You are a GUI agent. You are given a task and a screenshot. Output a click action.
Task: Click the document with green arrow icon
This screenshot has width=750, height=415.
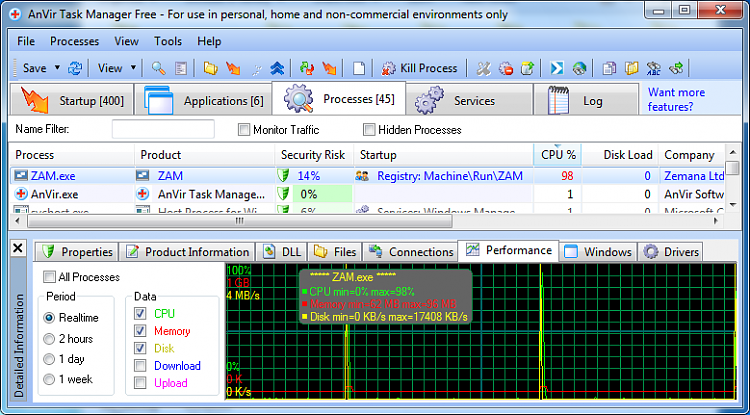[x=527, y=68]
